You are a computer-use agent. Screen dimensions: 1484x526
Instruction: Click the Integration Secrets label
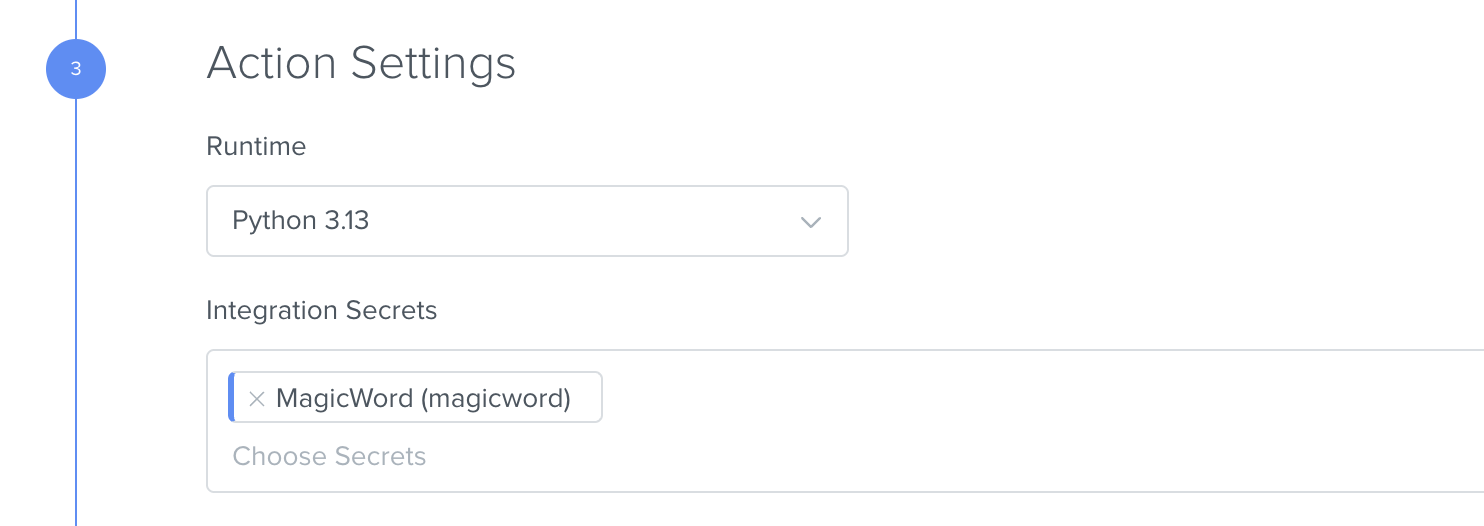click(322, 311)
